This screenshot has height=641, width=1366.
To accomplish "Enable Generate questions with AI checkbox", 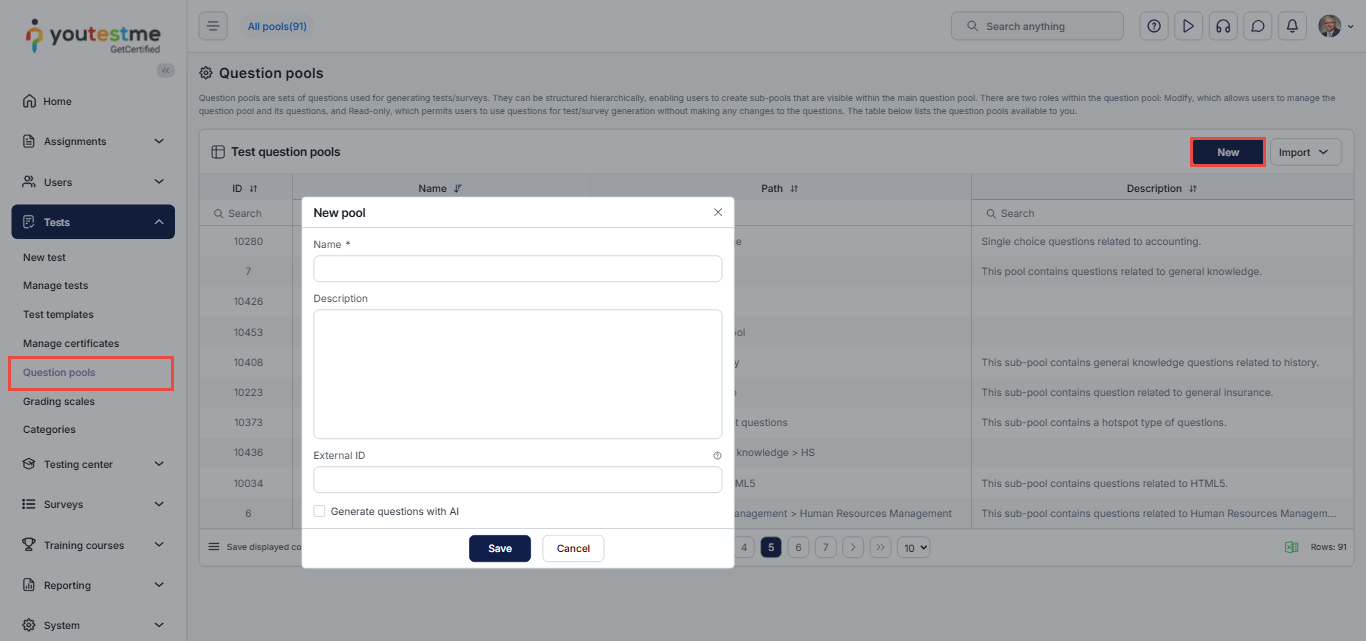I will pos(319,511).
